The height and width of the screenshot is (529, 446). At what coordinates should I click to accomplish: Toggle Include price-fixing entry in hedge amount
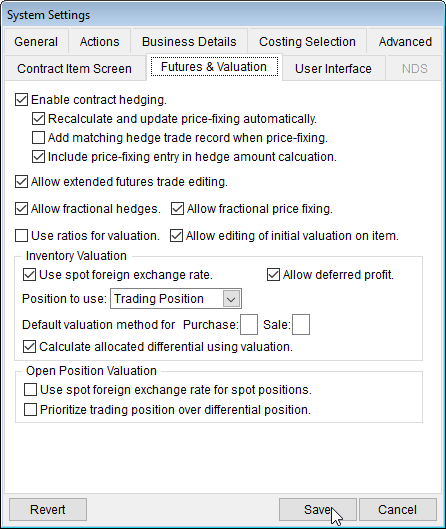coord(38,157)
